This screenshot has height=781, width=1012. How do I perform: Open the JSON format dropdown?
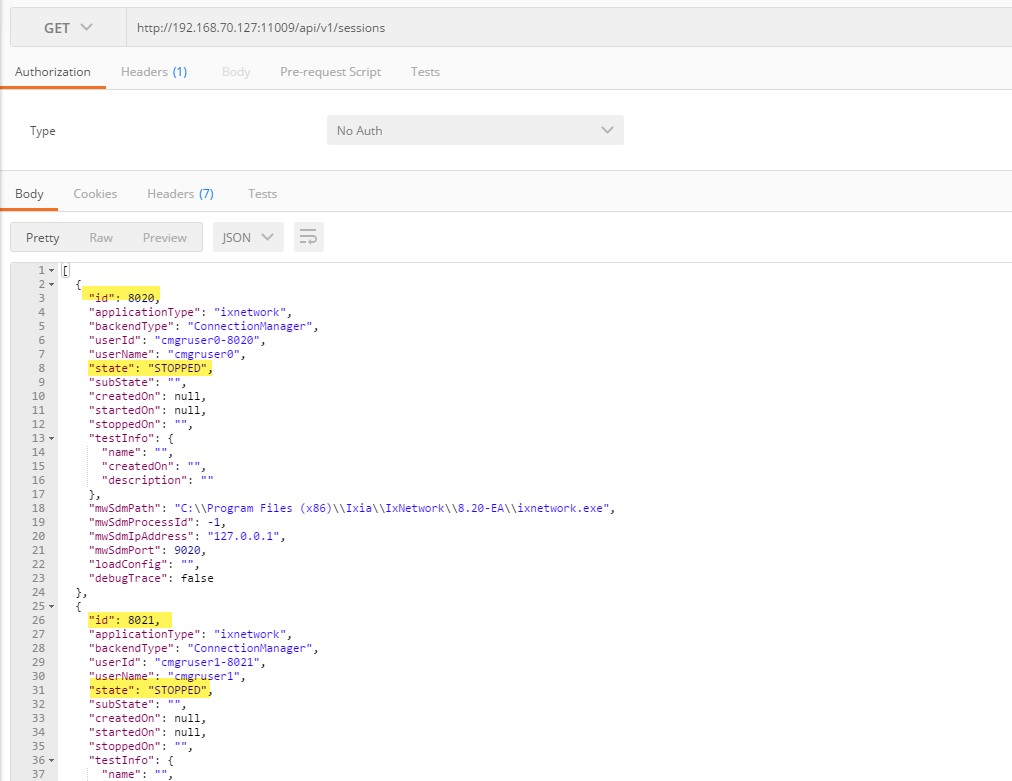248,238
